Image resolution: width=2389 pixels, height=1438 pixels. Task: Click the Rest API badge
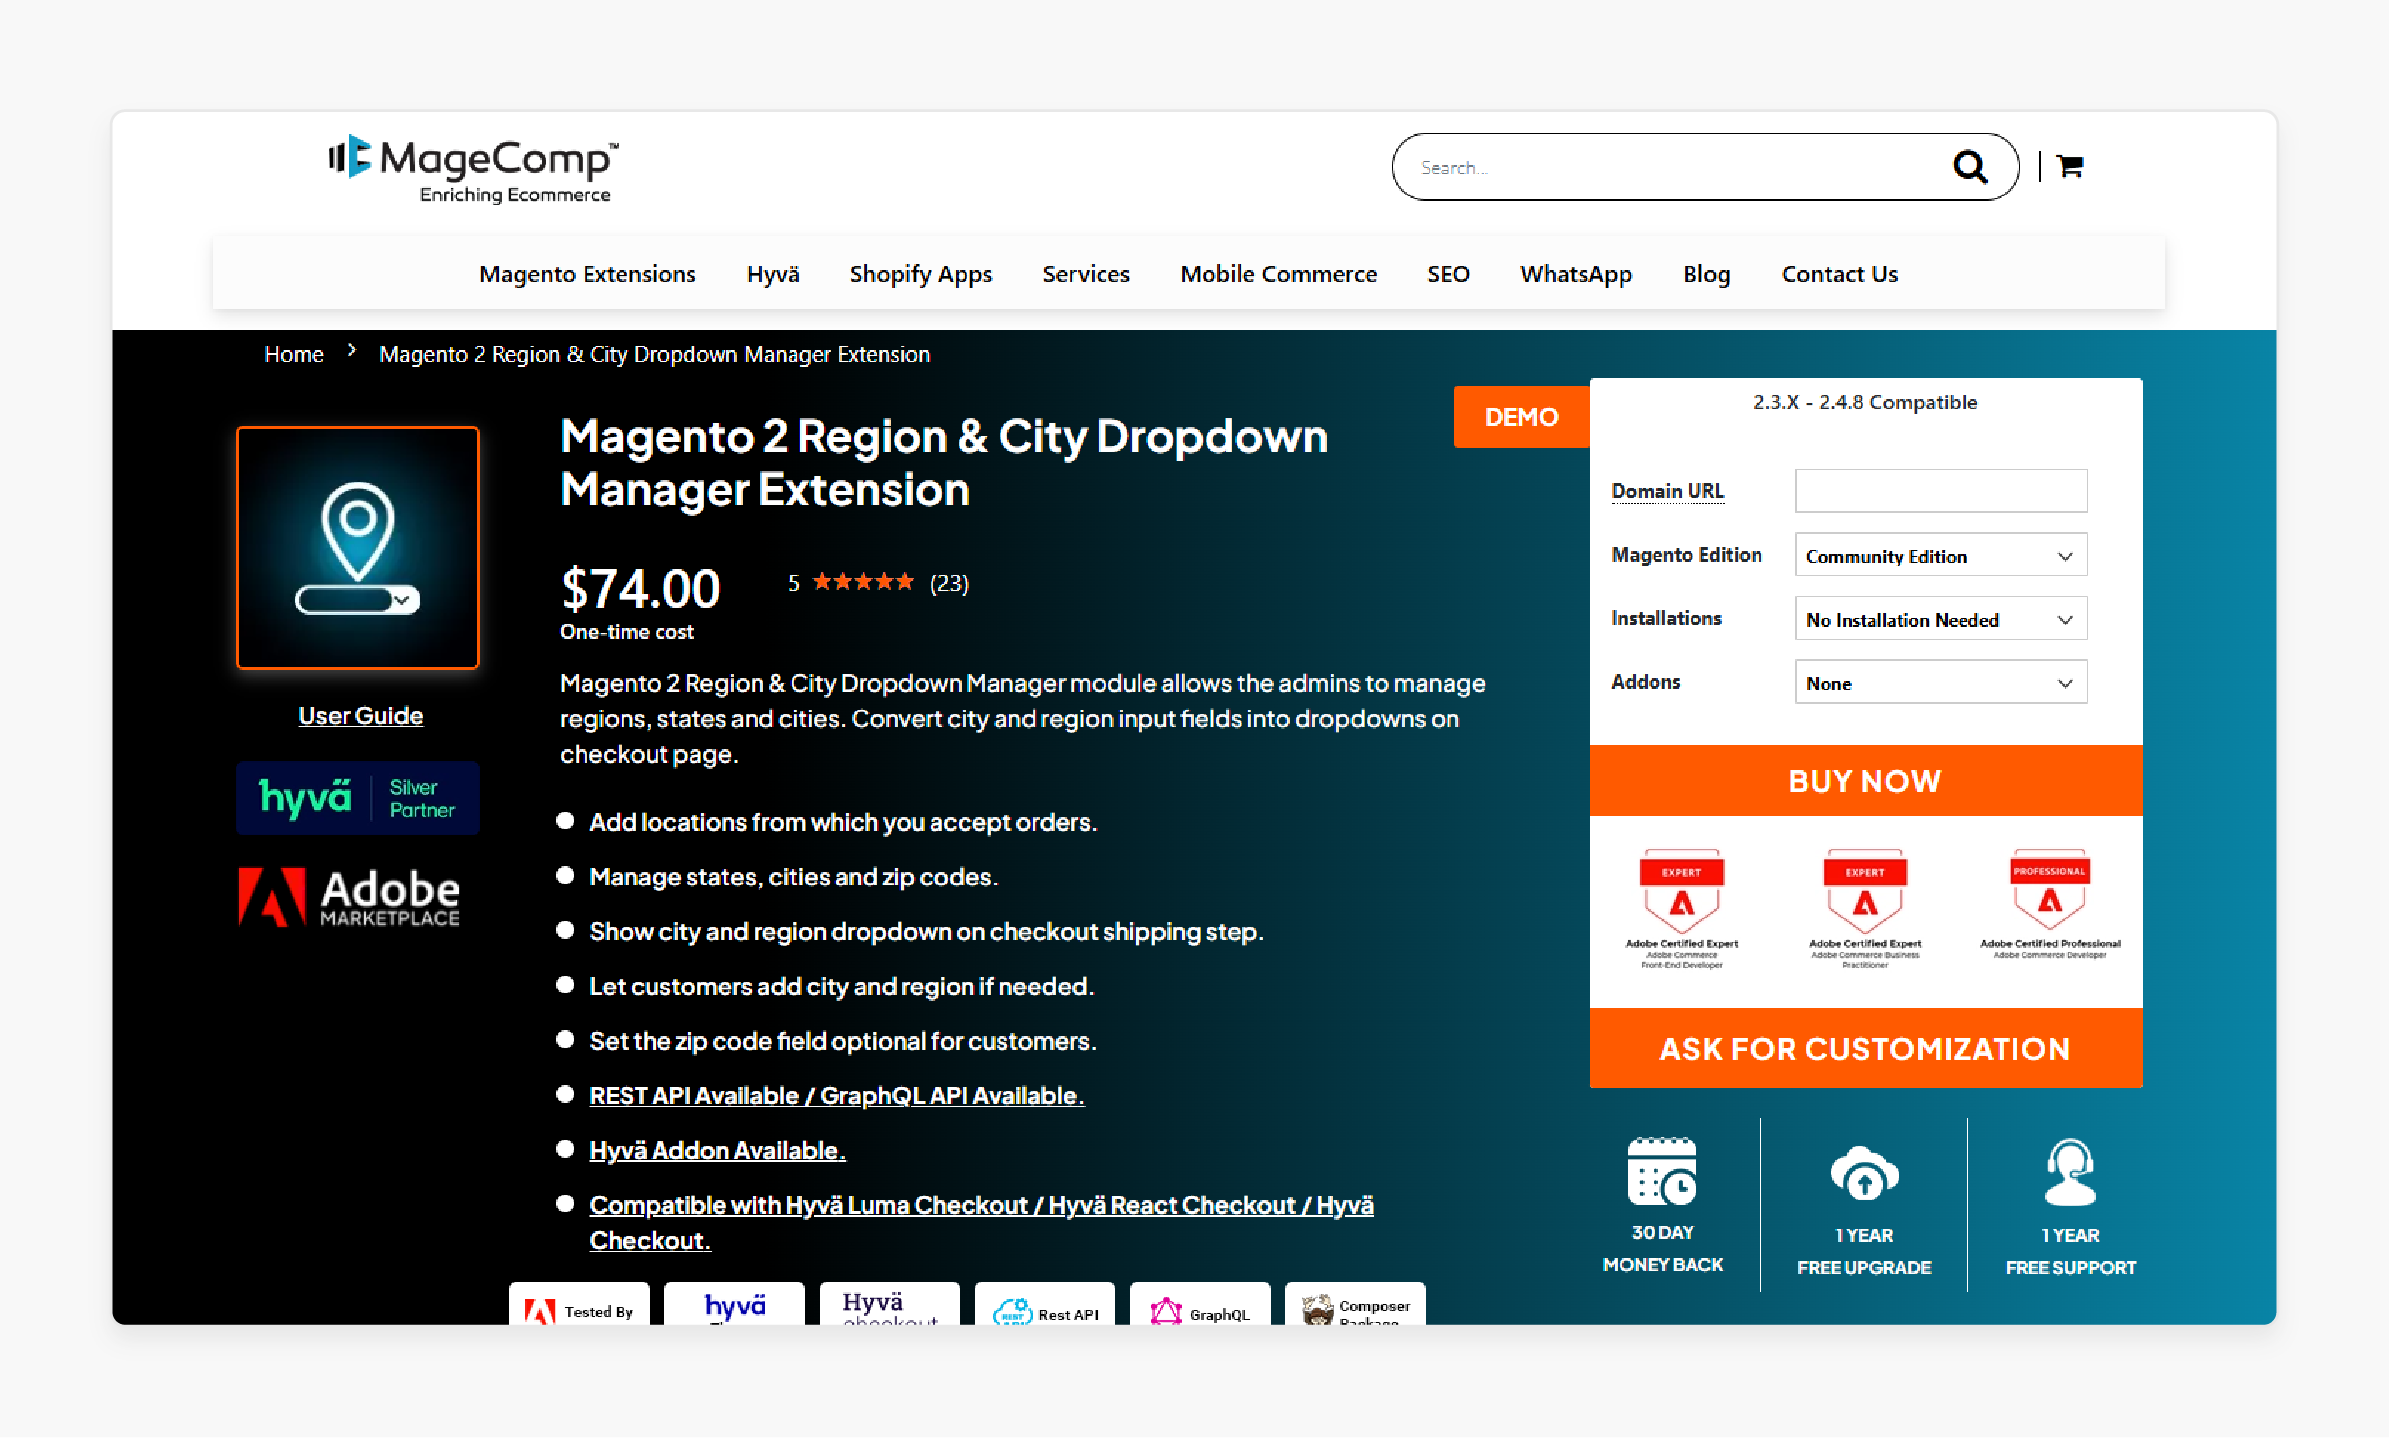(1045, 1305)
